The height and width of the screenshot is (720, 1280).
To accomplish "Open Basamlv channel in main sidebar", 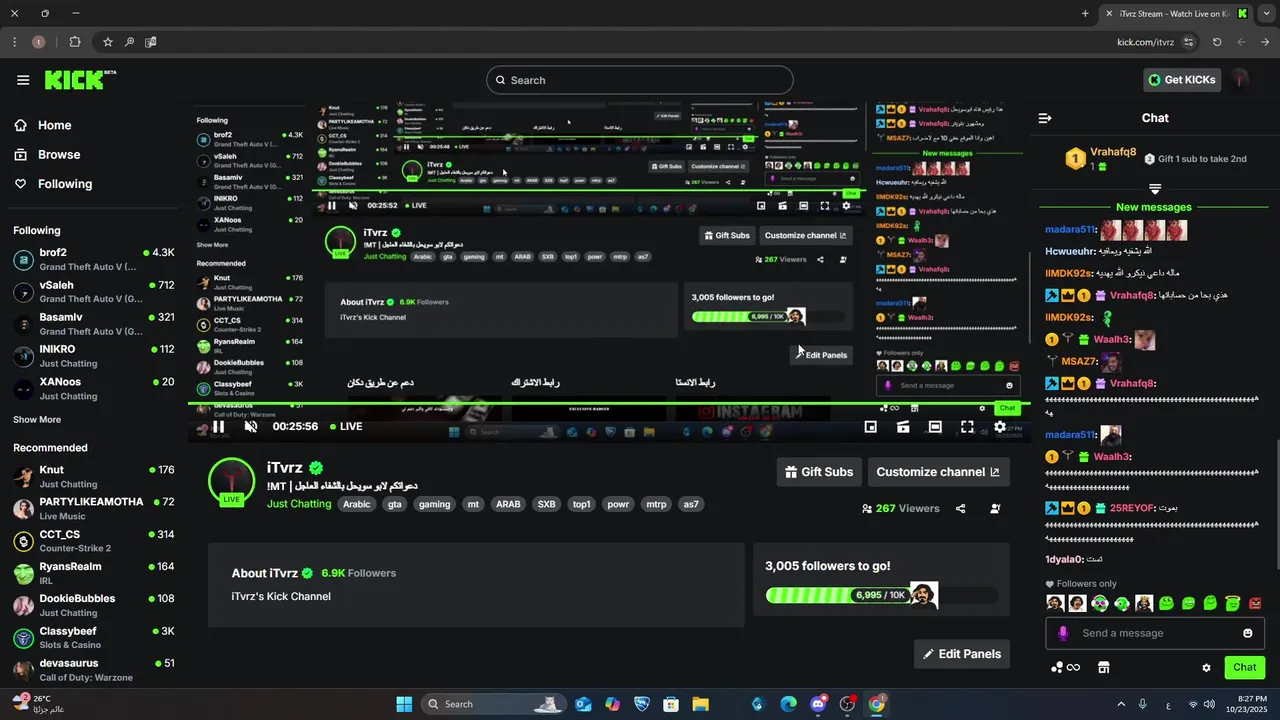I will 94,324.
